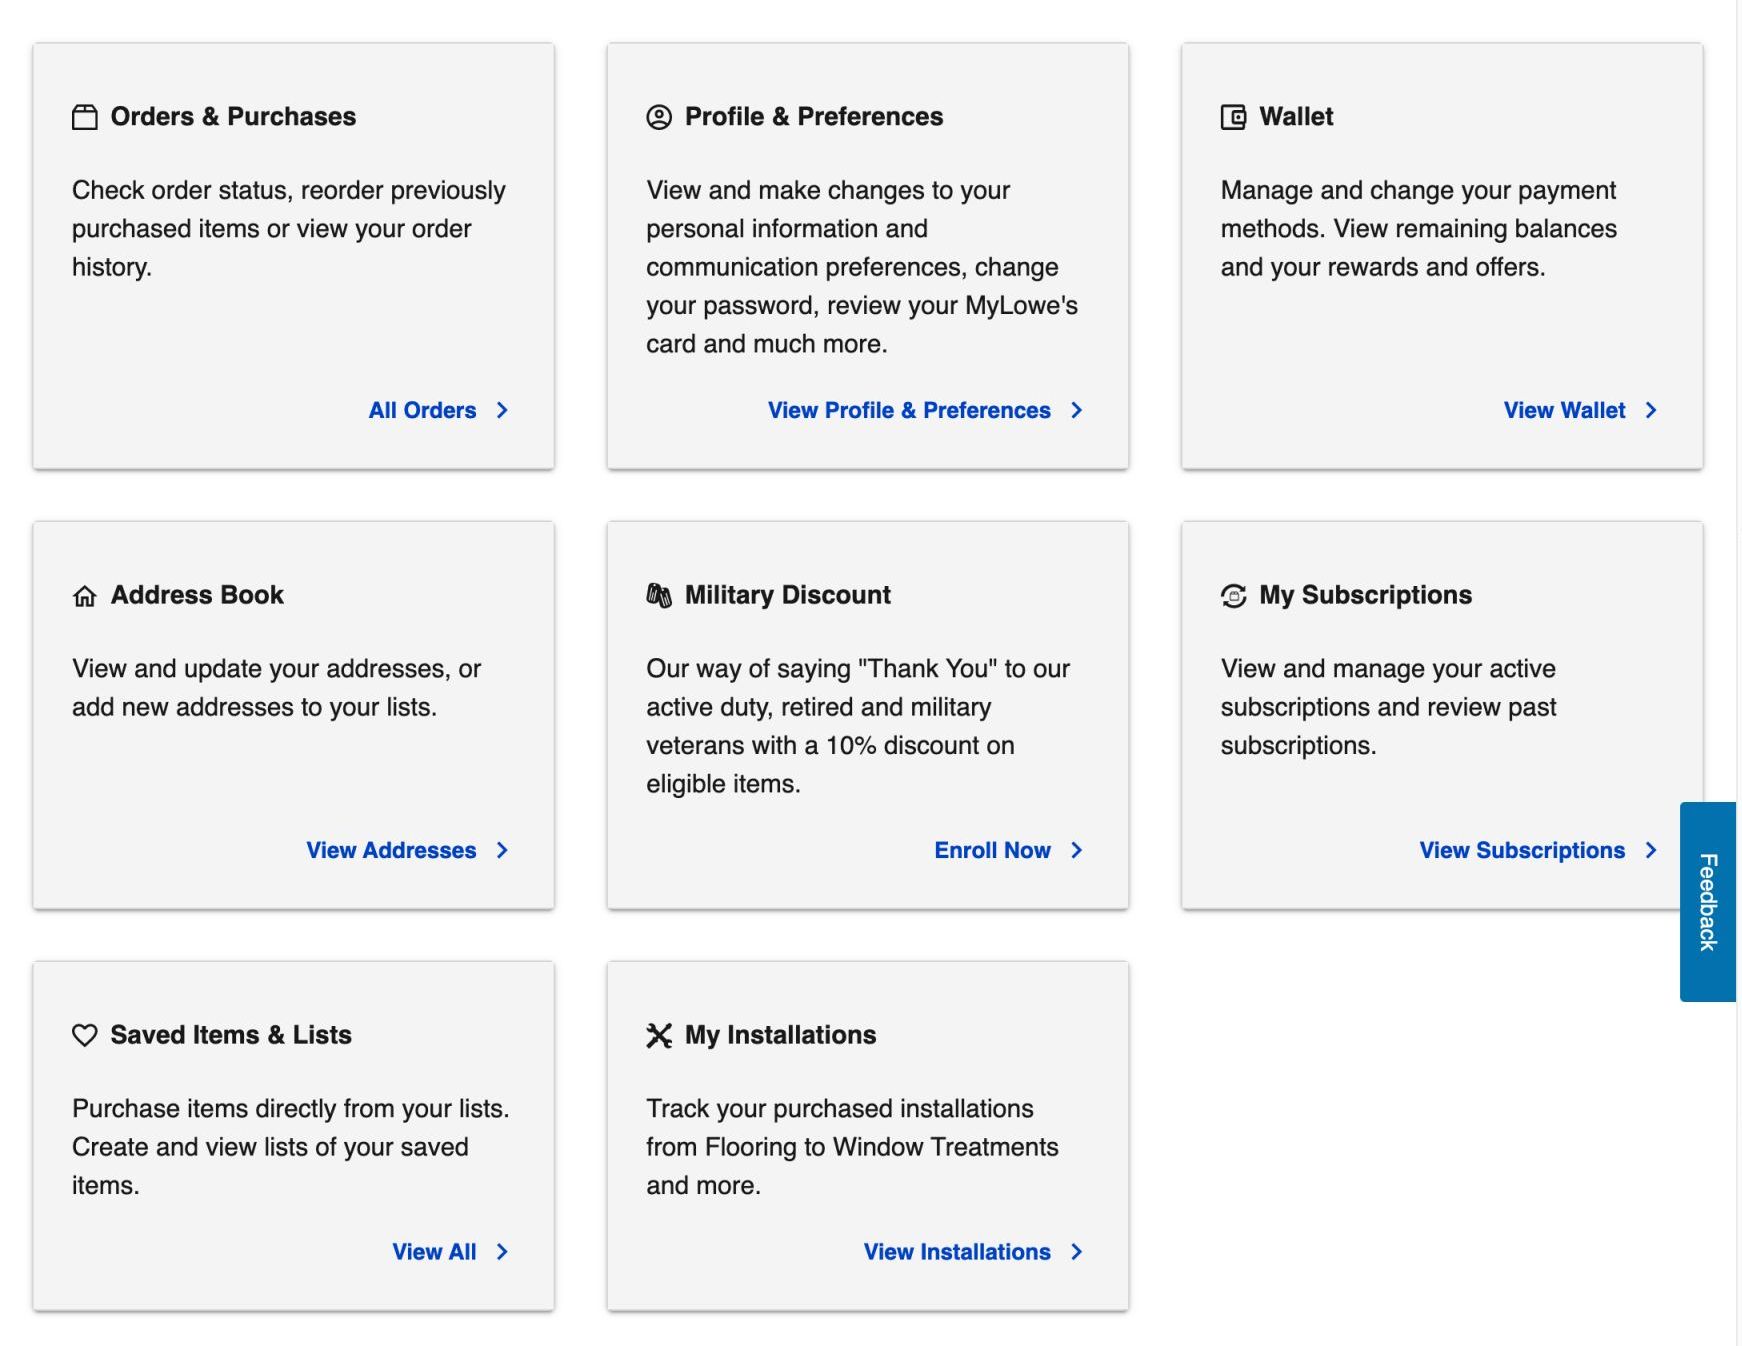
Task: Click the Profile & Preferences person icon
Action: pos(659,117)
